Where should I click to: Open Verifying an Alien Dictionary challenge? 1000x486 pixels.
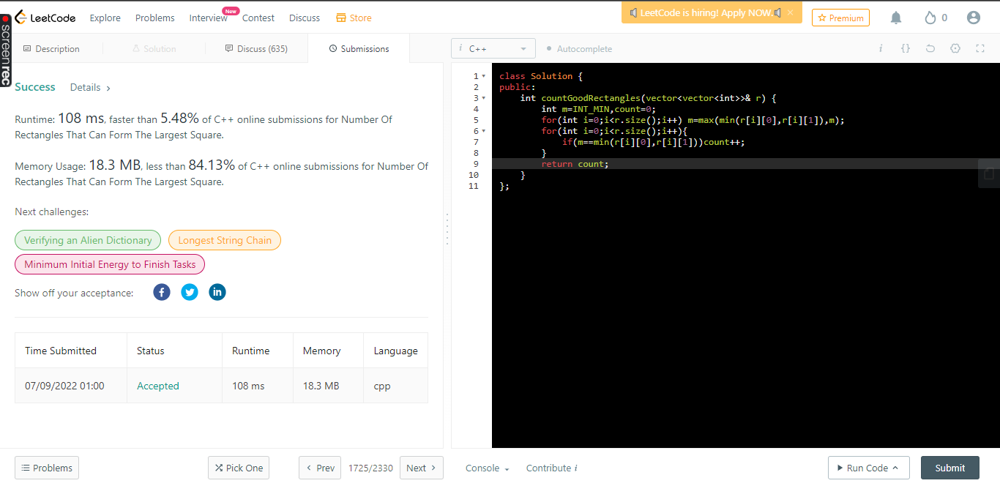87,240
